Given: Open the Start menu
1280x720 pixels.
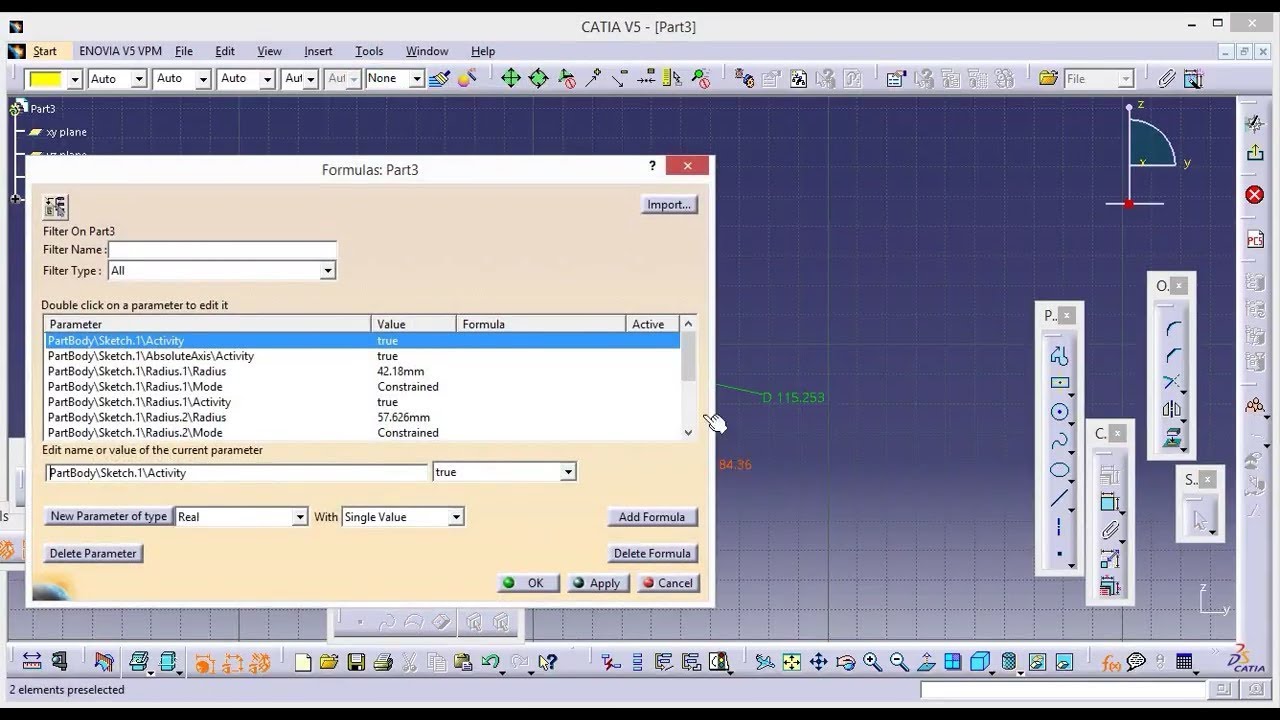Looking at the screenshot, I should [45, 51].
